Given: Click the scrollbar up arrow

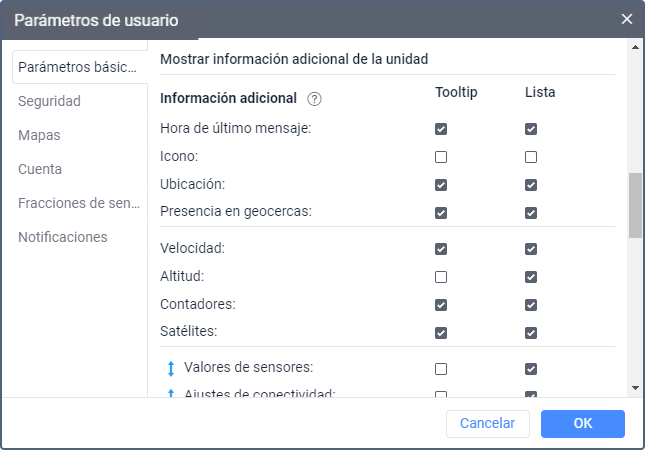Looking at the screenshot, I should coord(635,46).
